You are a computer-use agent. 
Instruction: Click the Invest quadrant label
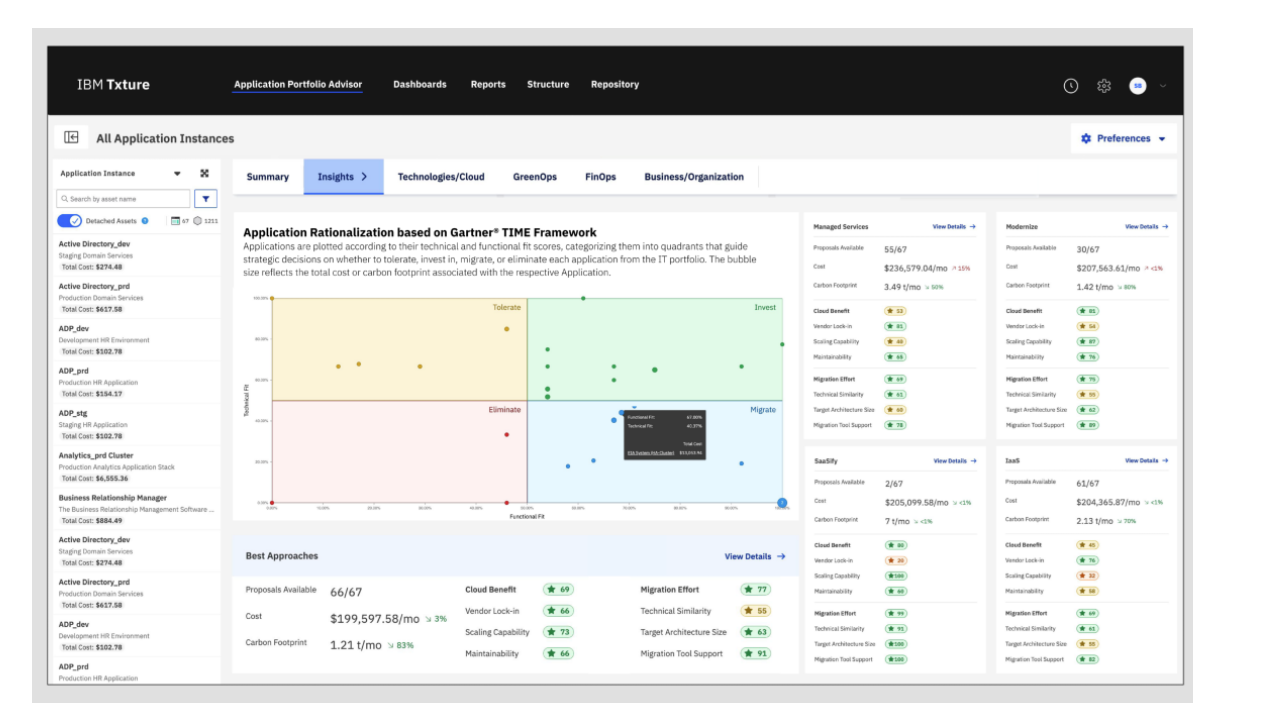pos(765,308)
